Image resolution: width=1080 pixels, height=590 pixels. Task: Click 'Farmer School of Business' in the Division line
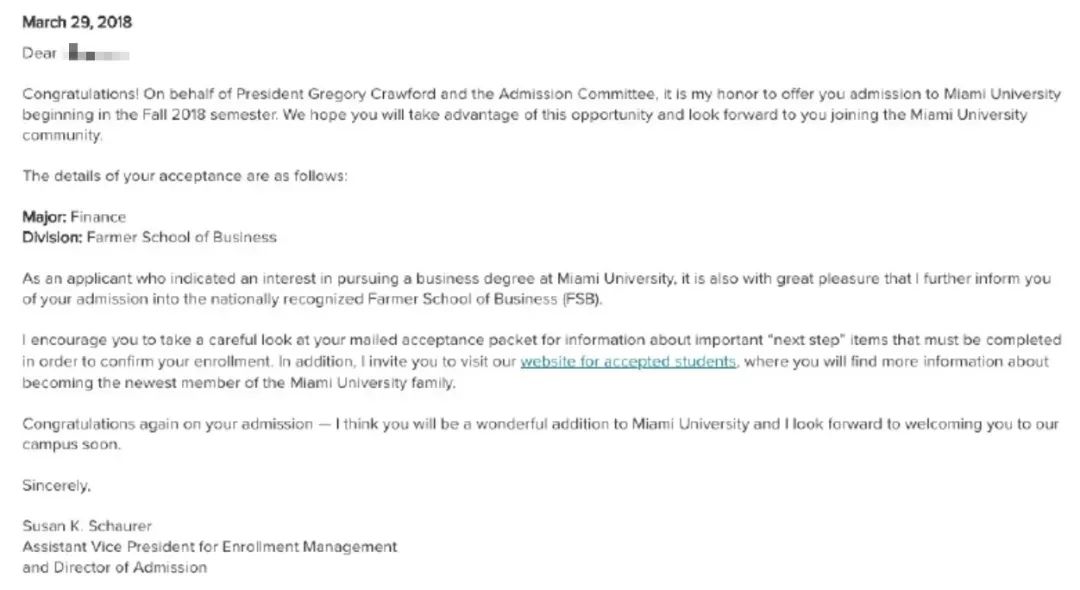coord(182,238)
